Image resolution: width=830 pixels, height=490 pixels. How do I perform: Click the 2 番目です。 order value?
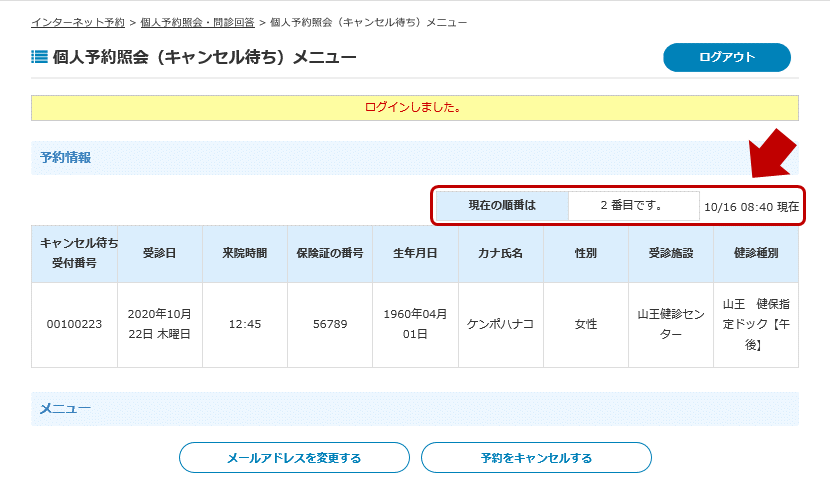pos(633,205)
